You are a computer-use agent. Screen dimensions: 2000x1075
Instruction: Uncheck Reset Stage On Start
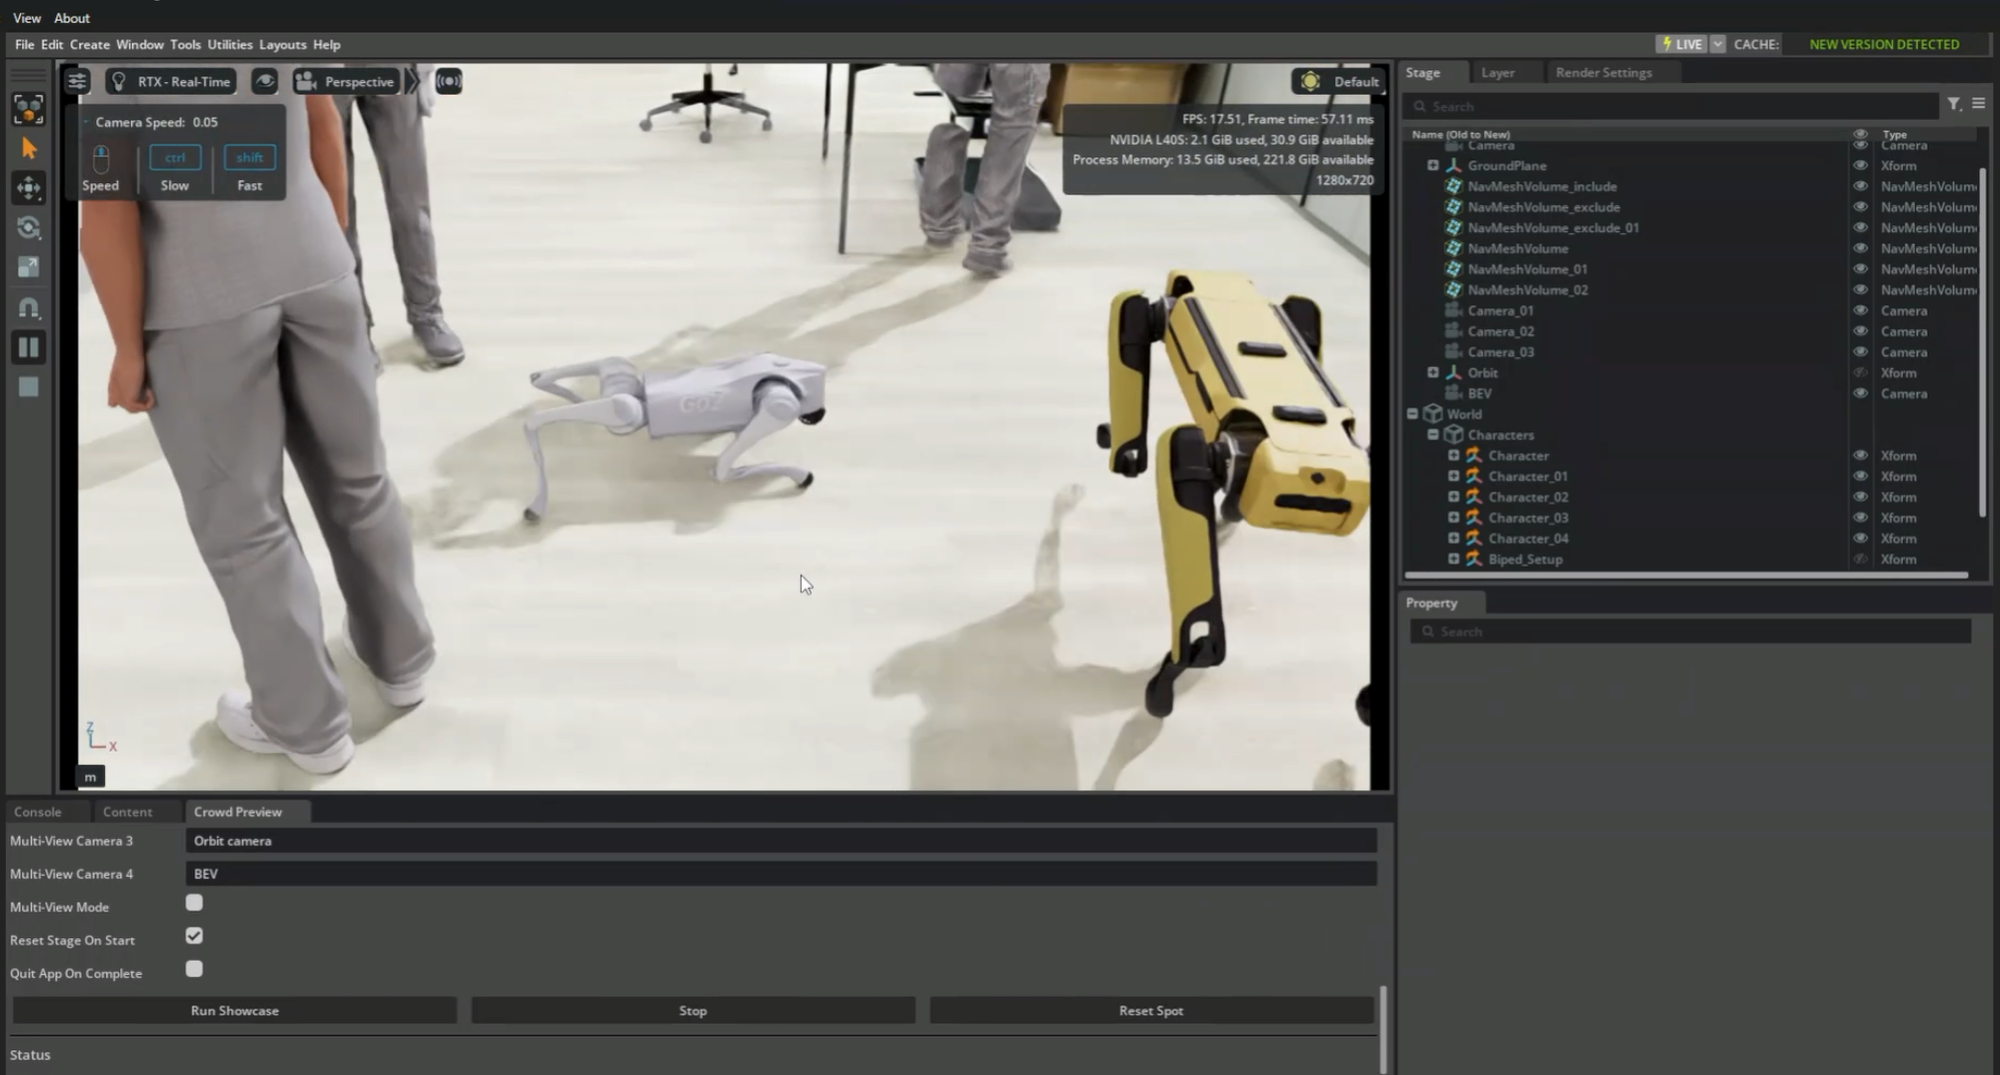[194, 936]
